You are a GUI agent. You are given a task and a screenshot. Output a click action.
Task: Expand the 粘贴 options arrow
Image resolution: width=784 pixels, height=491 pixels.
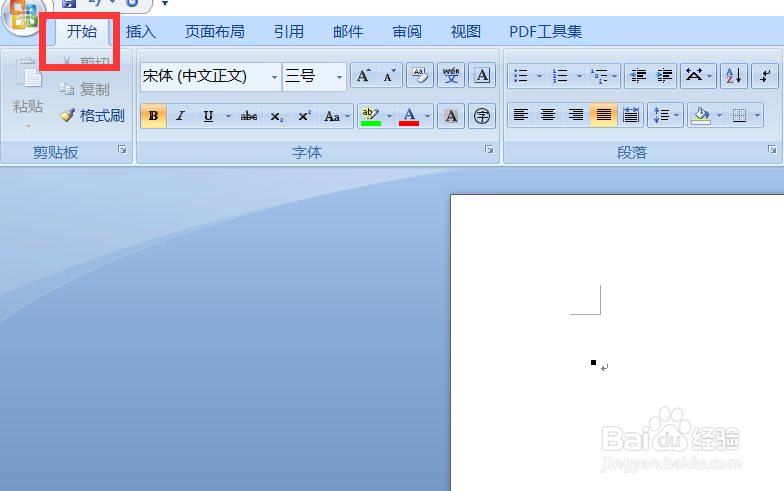28,126
